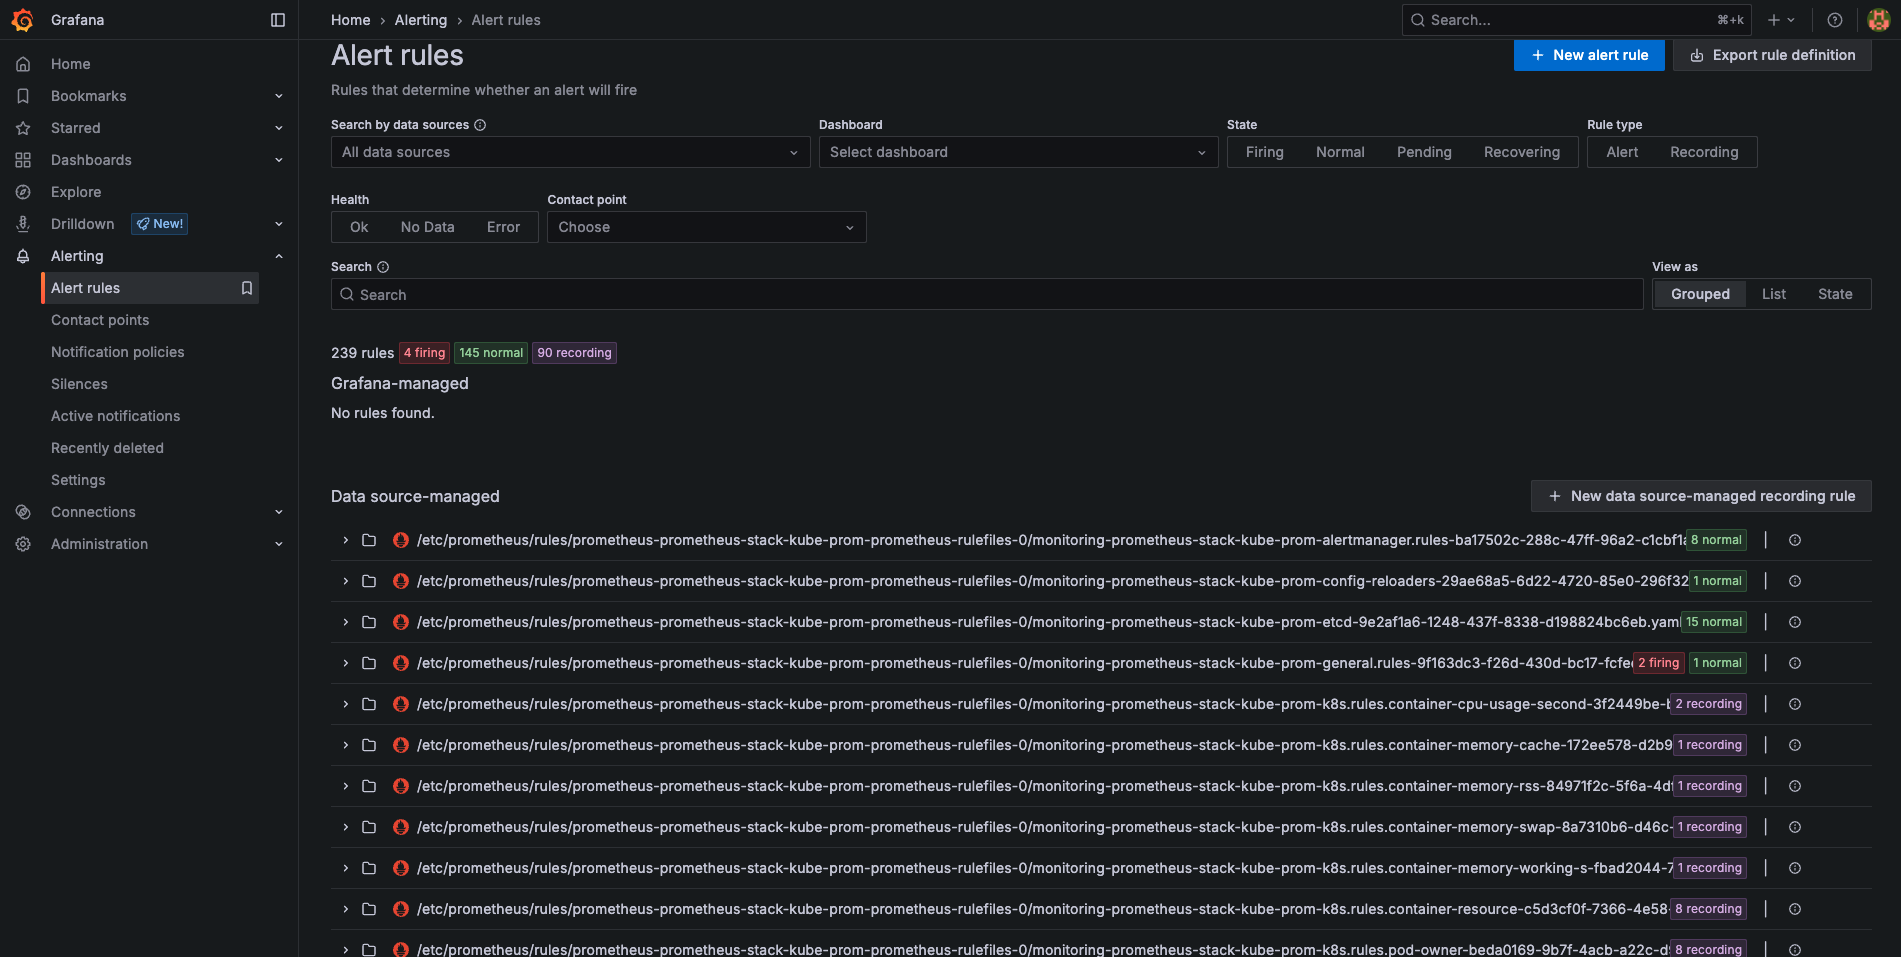This screenshot has height=957, width=1901.
Task: Click the New alert rule button
Action: (1589, 55)
